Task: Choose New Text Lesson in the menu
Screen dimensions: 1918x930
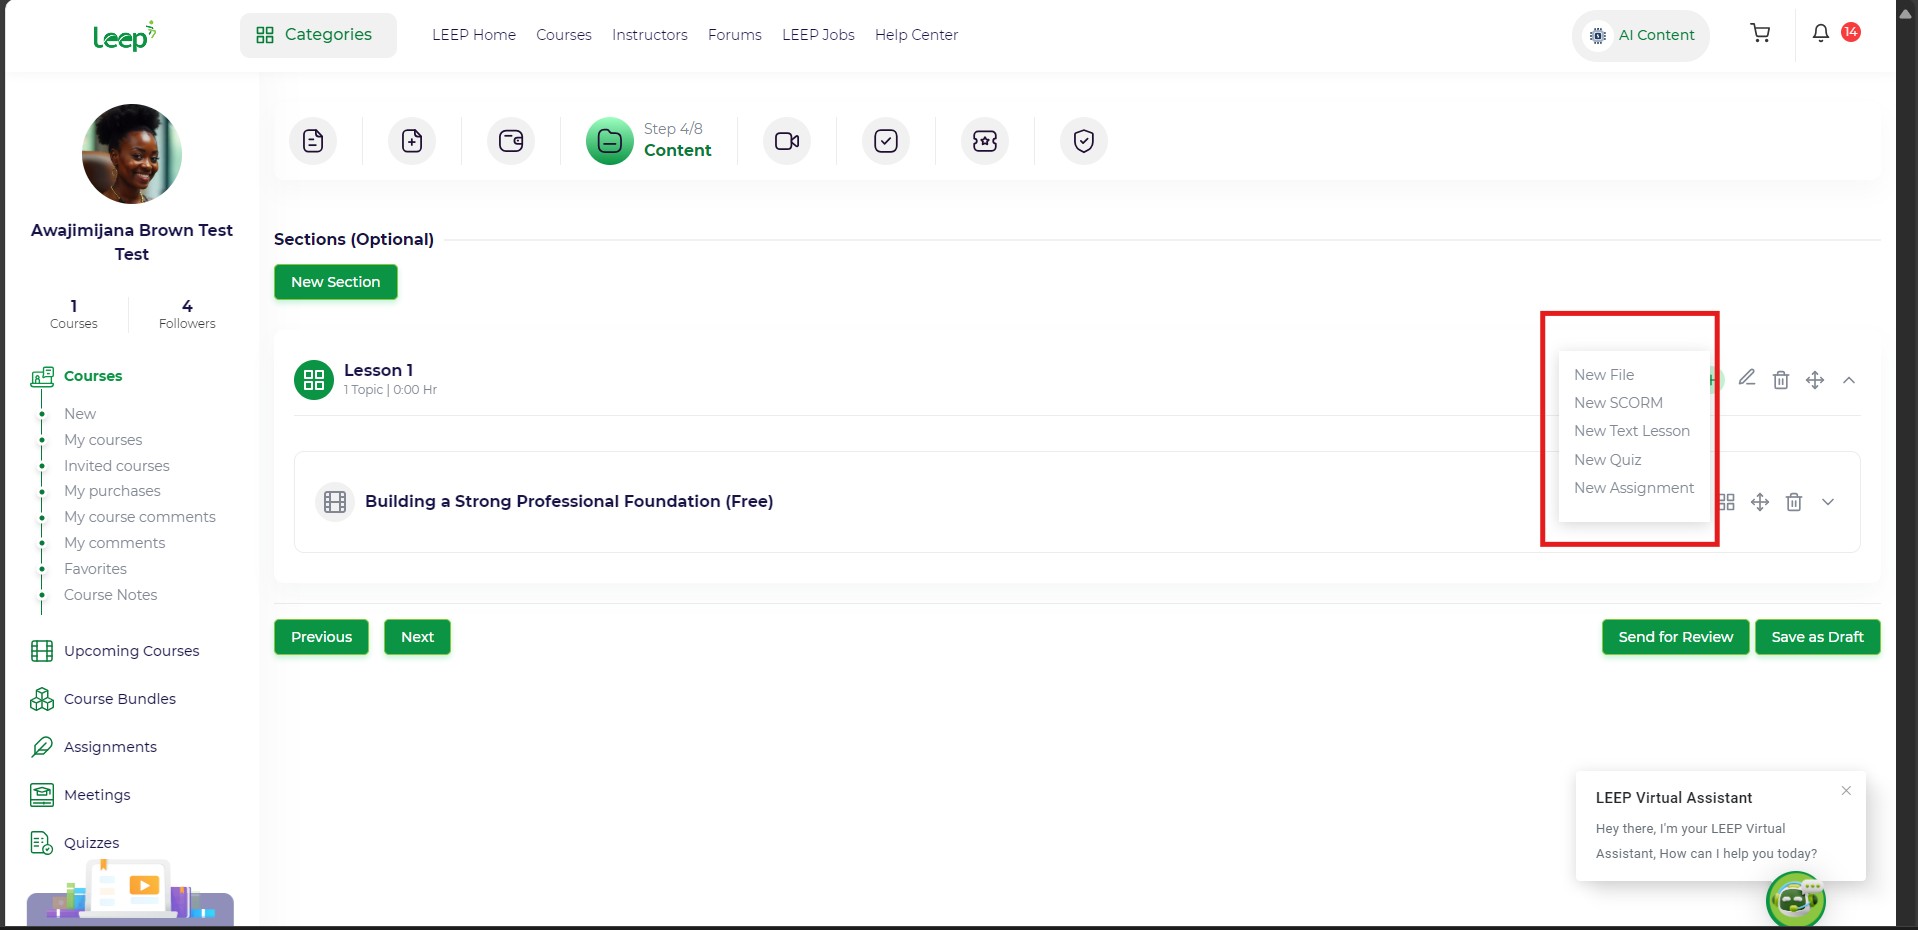Action: point(1632,431)
